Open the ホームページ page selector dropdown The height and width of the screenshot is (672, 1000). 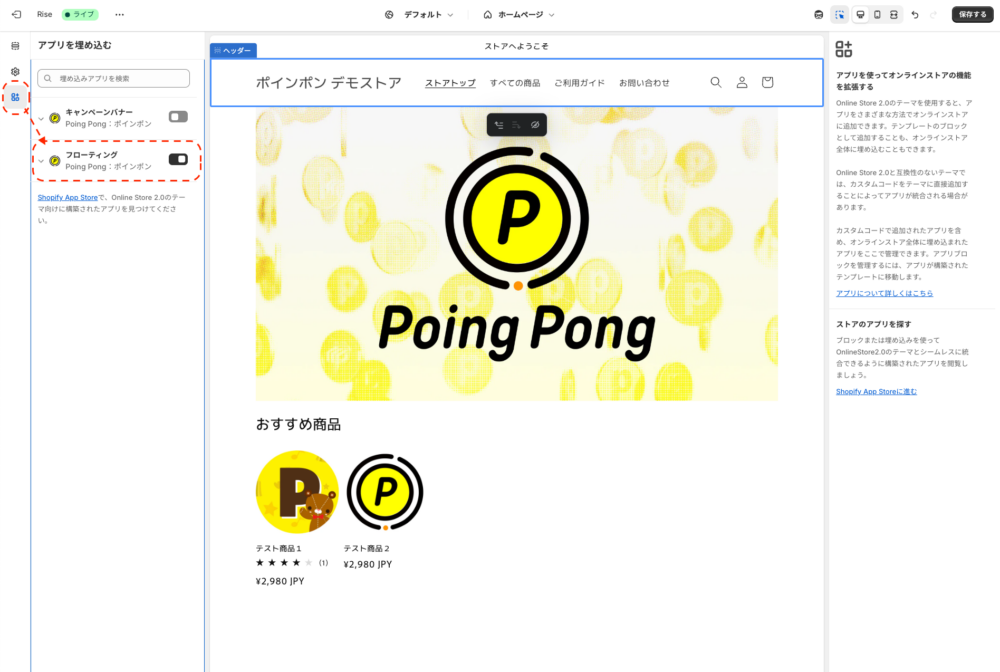[519, 15]
